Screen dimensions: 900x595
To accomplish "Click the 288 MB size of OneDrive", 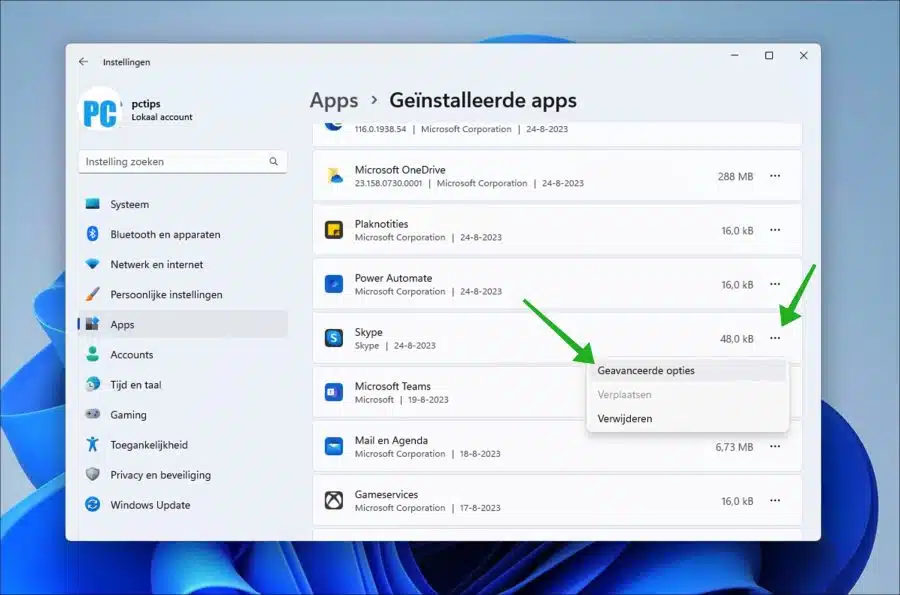I will 735,176.
